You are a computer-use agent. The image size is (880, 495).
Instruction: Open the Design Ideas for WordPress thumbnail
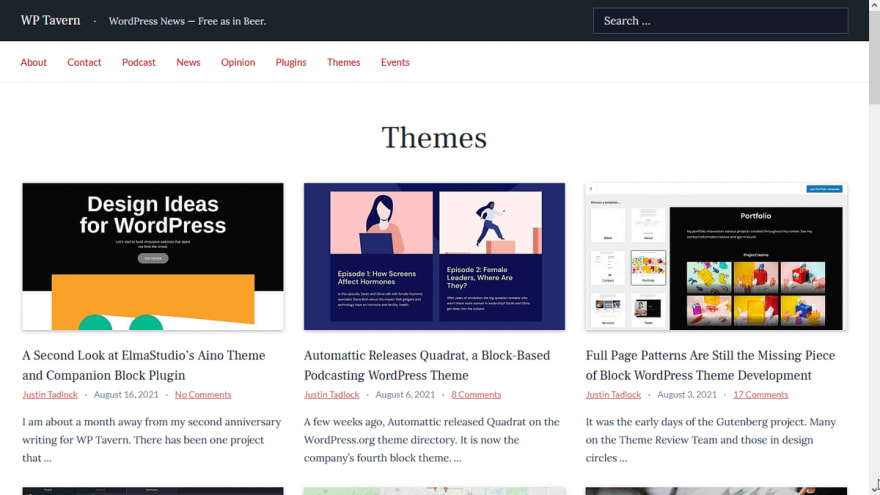[153, 256]
